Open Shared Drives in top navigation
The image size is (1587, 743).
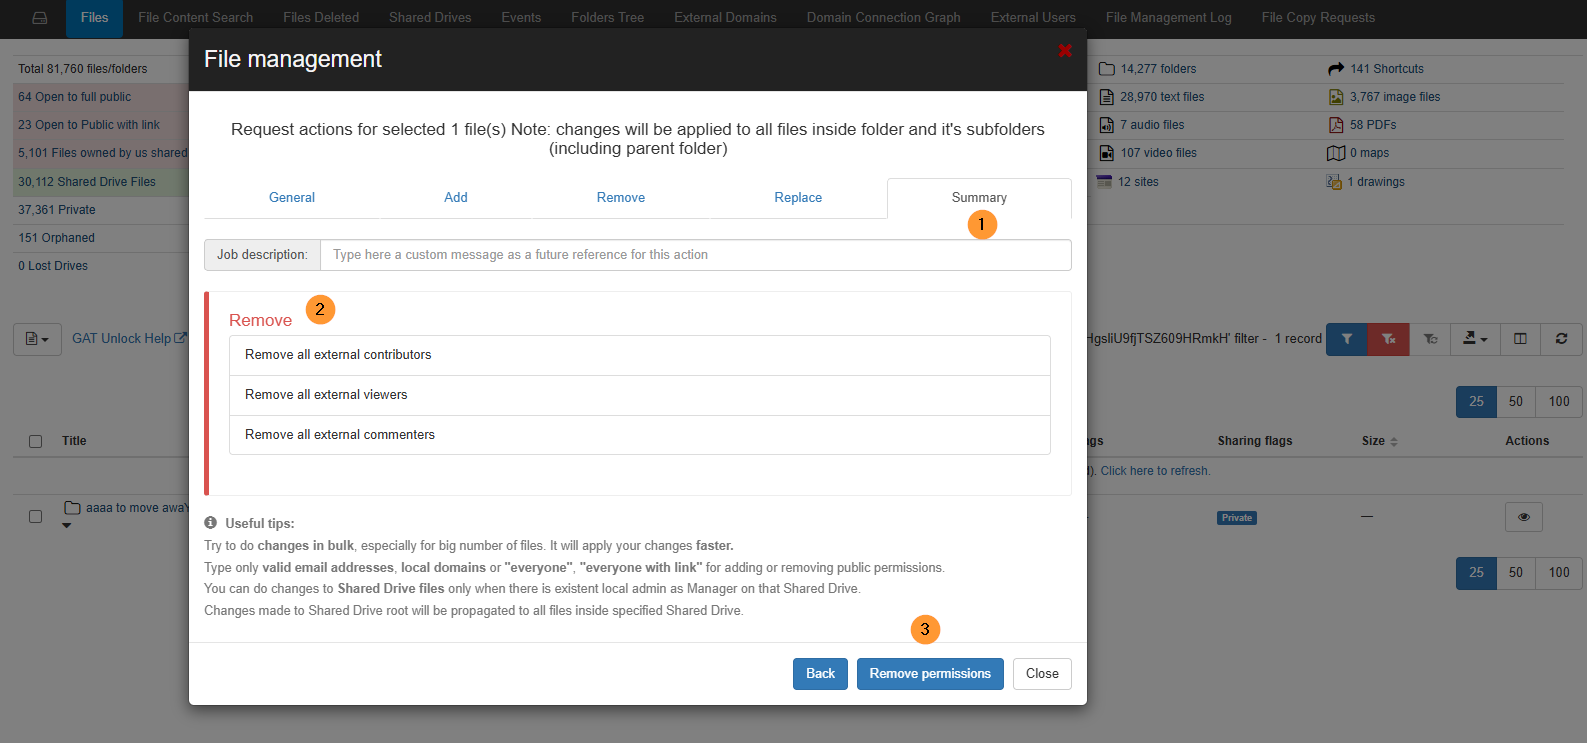pos(430,18)
